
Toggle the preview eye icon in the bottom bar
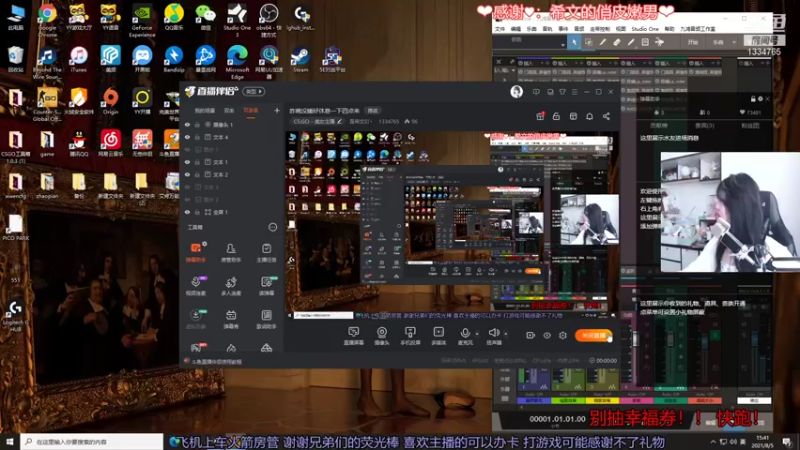(546, 335)
